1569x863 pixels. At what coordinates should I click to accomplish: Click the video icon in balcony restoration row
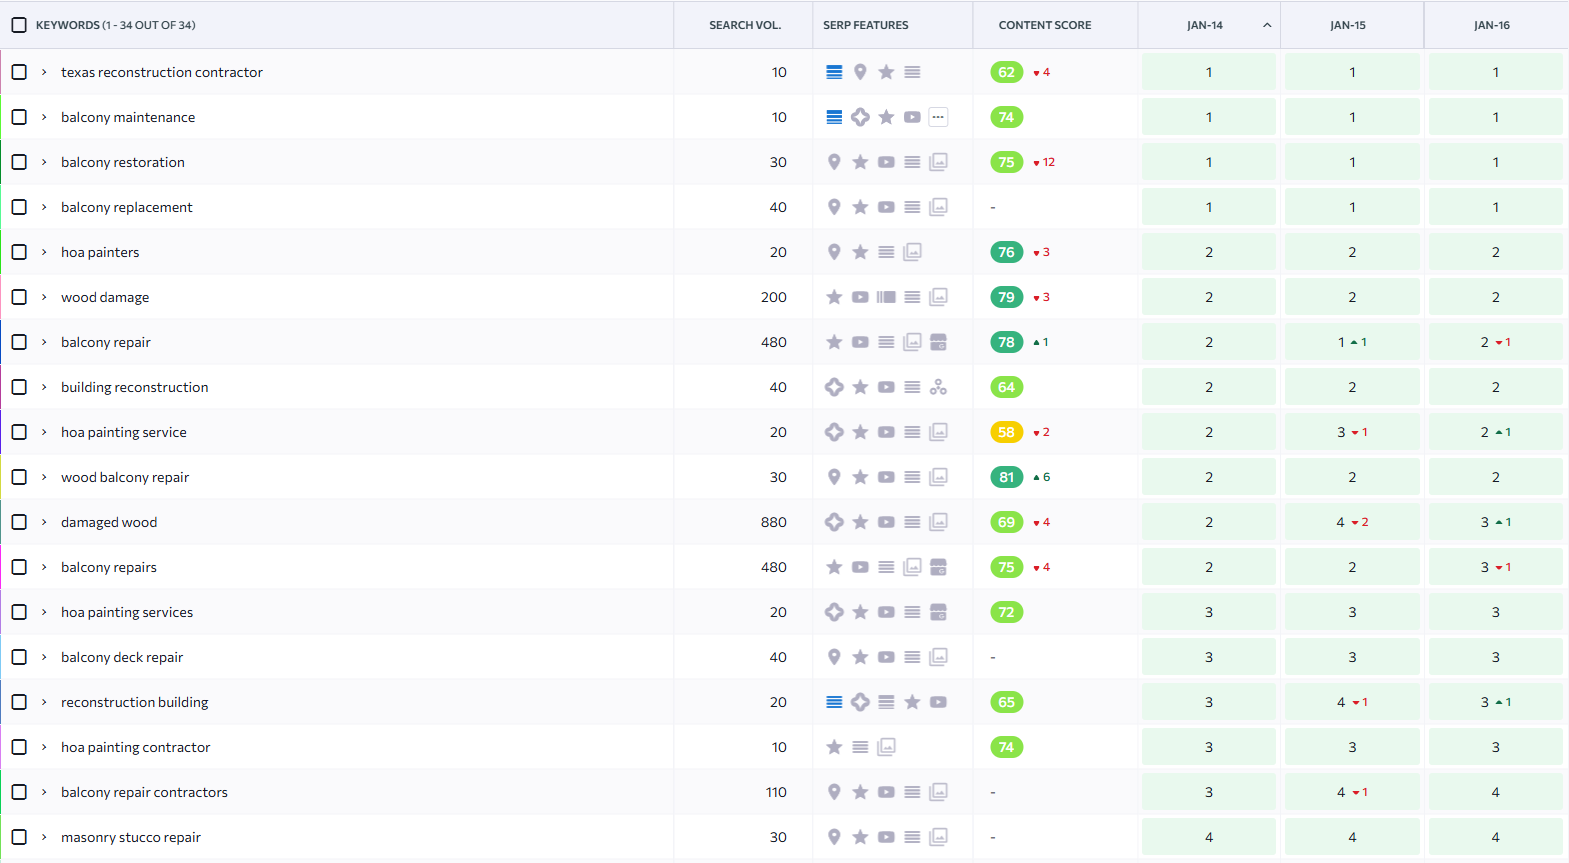(886, 162)
